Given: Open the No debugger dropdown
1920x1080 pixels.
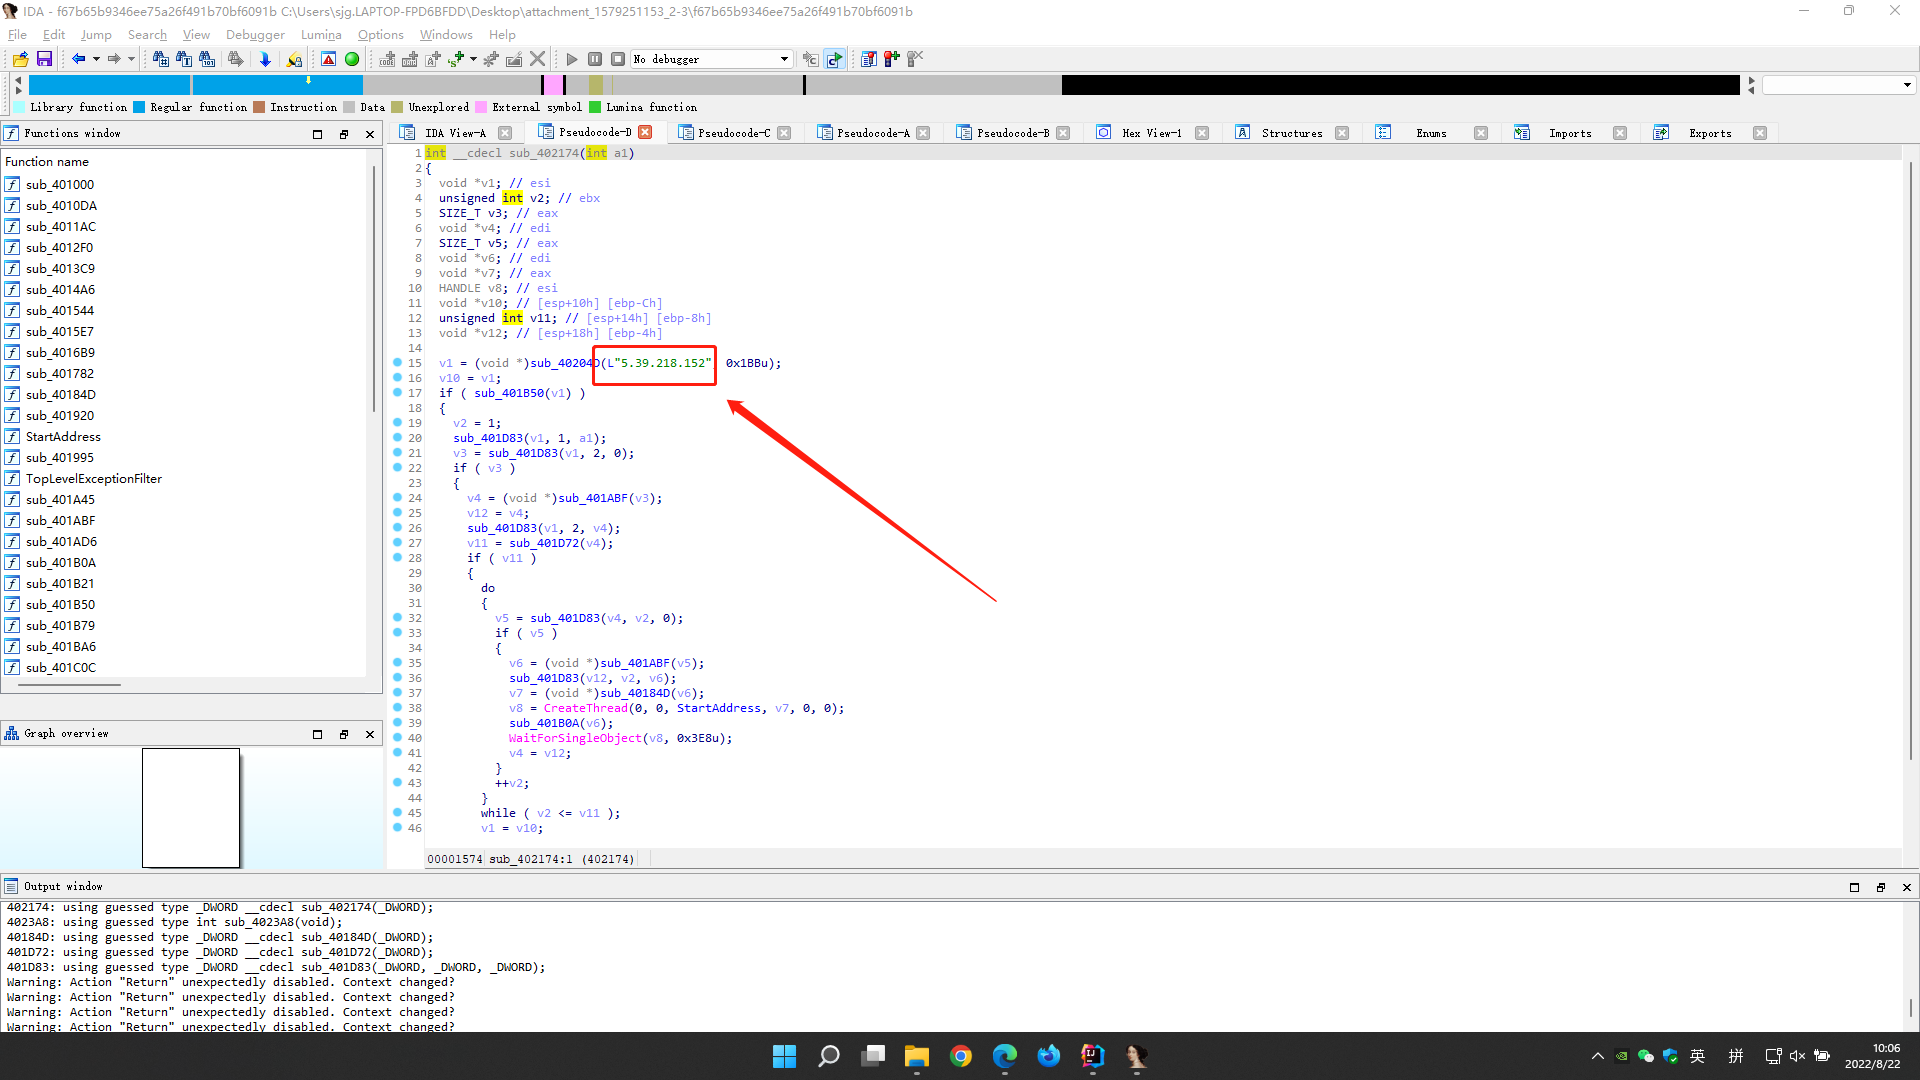Looking at the screenshot, I should tap(784, 59).
